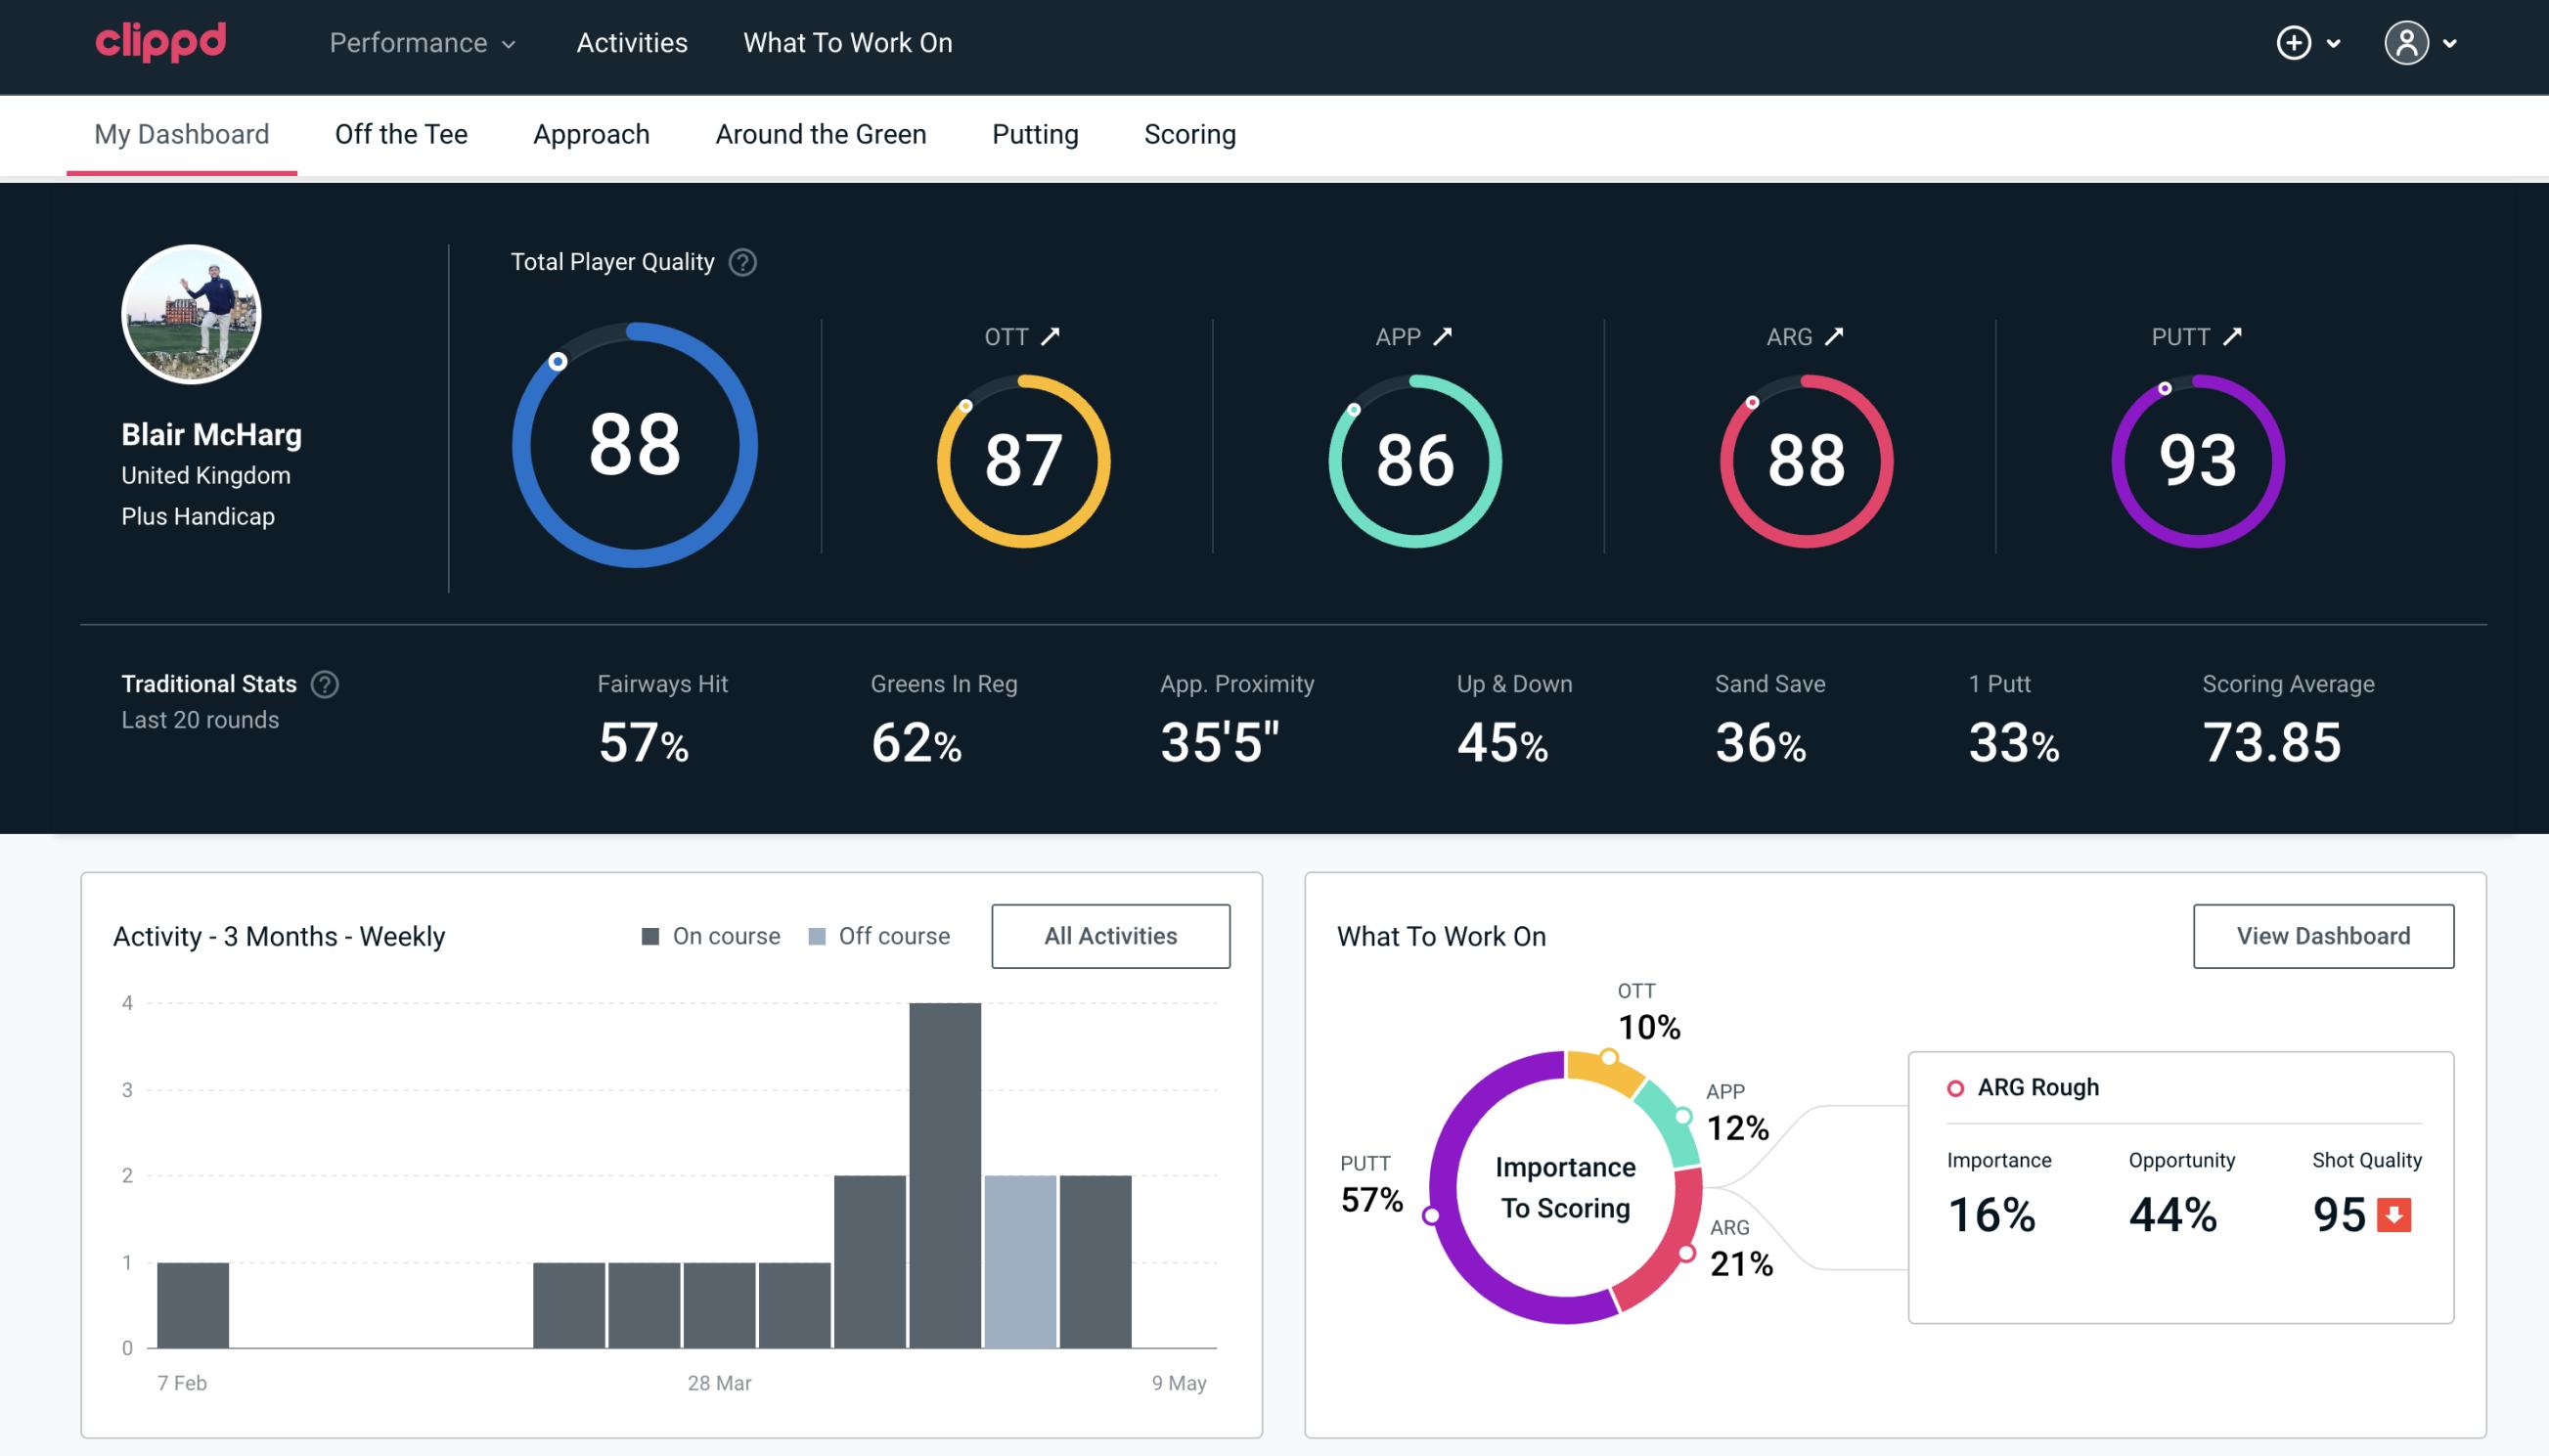The image size is (2549, 1456).
Task: Click the View Dashboard button
Action: (x=2323, y=935)
